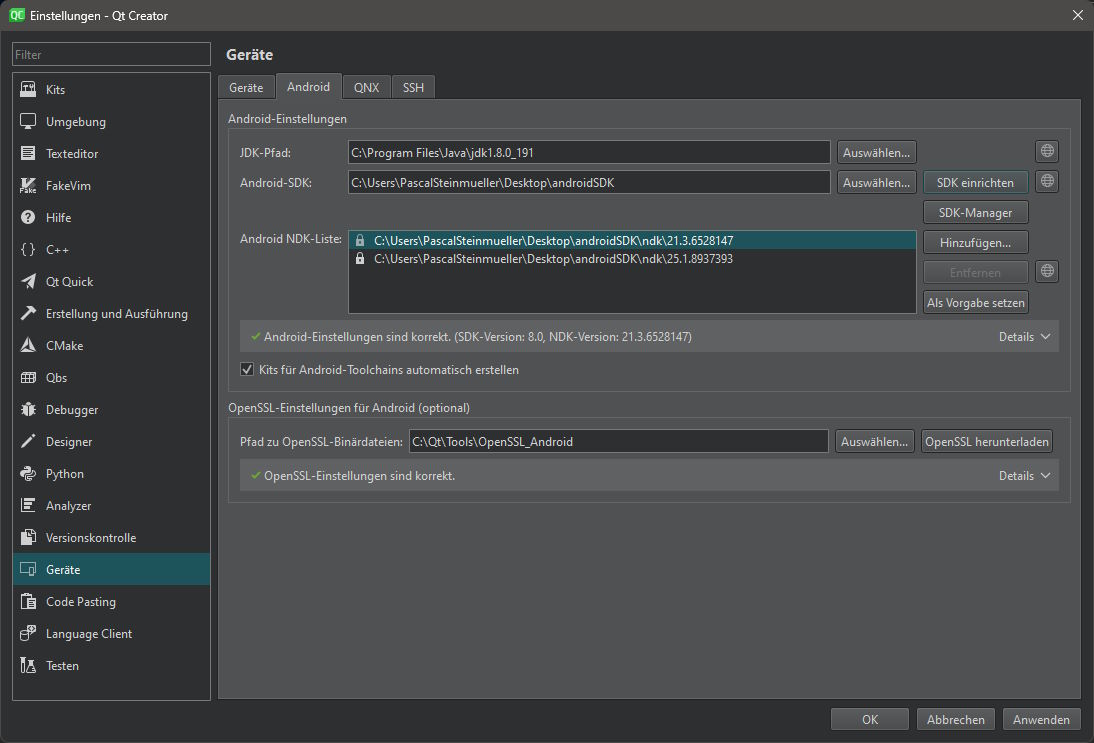
Task: Open the Texteditor category icon
Action: tap(28, 153)
